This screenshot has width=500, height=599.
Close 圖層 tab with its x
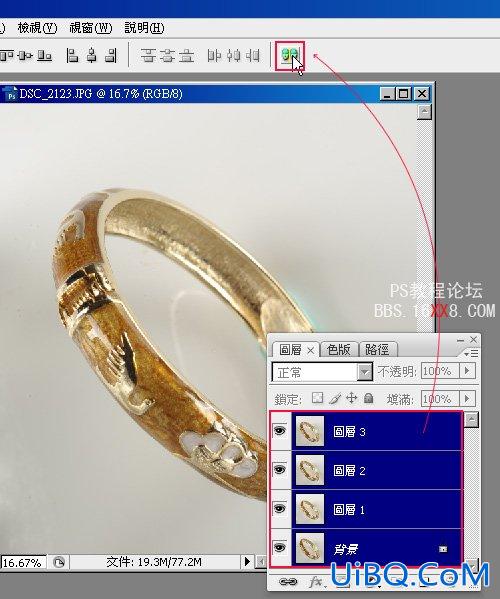pos(311,350)
